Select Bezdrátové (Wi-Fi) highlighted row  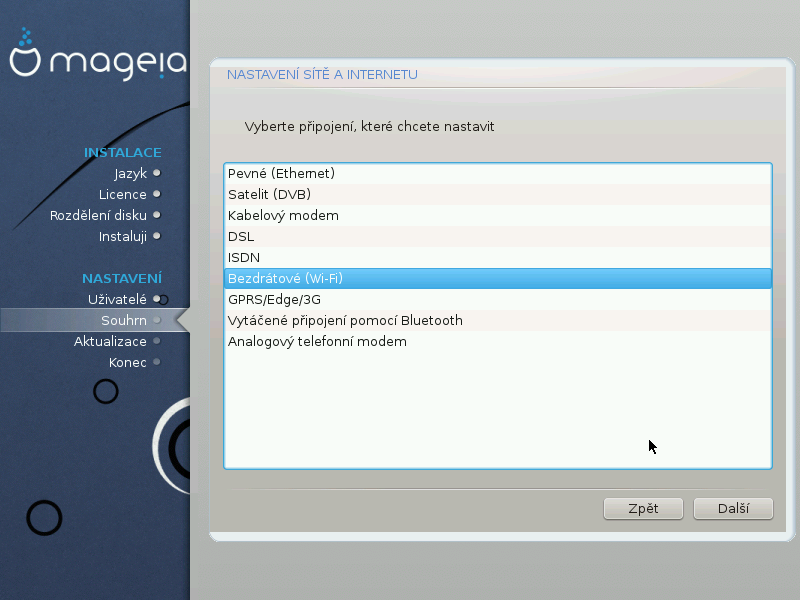(498, 279)
